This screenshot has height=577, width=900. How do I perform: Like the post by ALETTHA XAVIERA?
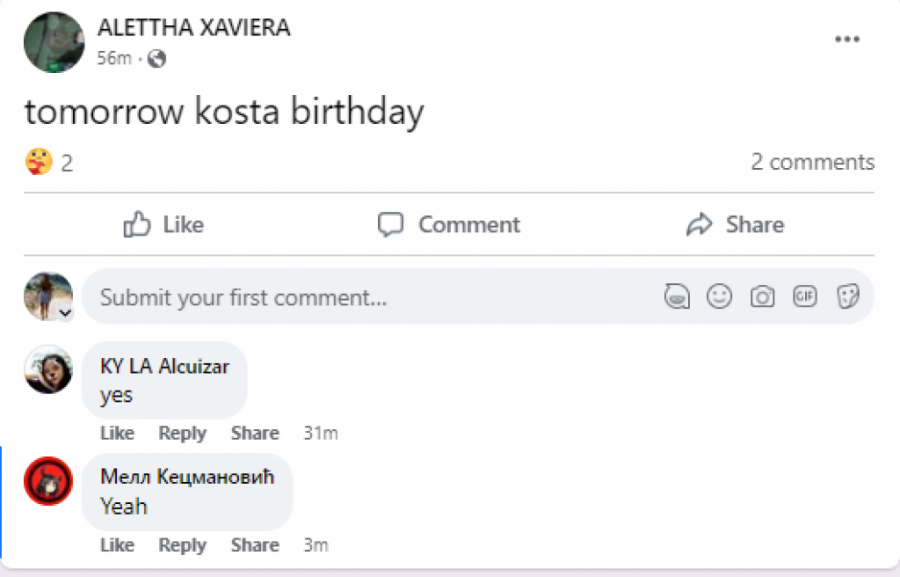tap(163, 225)
